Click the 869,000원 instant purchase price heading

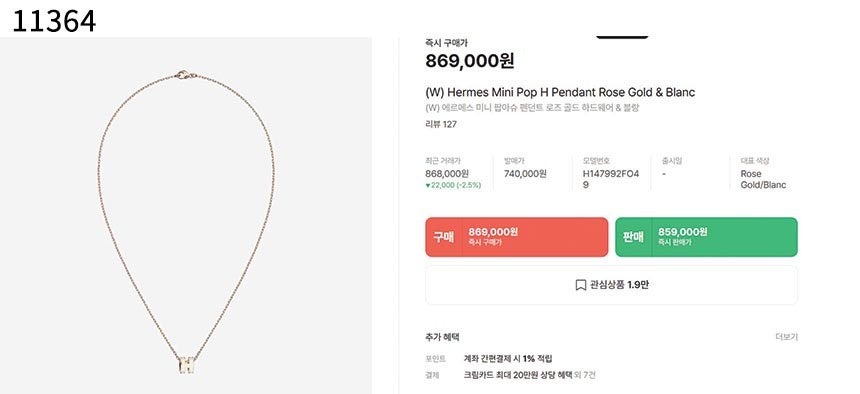[469, 61]
